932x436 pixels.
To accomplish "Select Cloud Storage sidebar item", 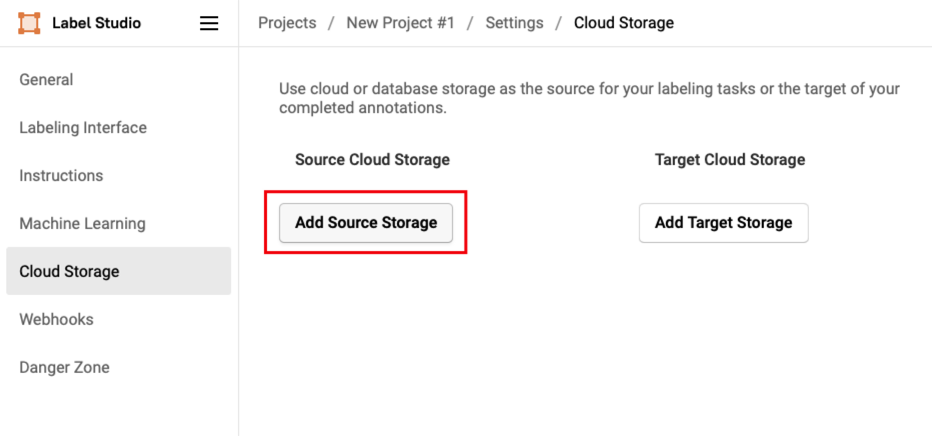I will click(x=69, y=272).
